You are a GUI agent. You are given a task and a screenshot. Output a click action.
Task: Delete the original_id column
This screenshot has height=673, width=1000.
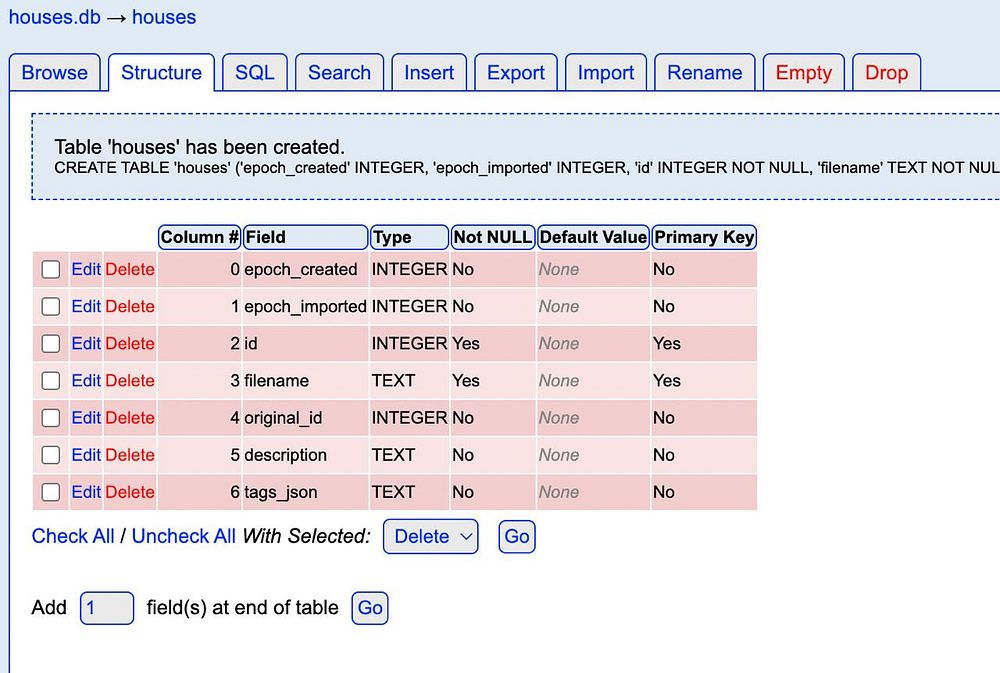tap(130, 418)
